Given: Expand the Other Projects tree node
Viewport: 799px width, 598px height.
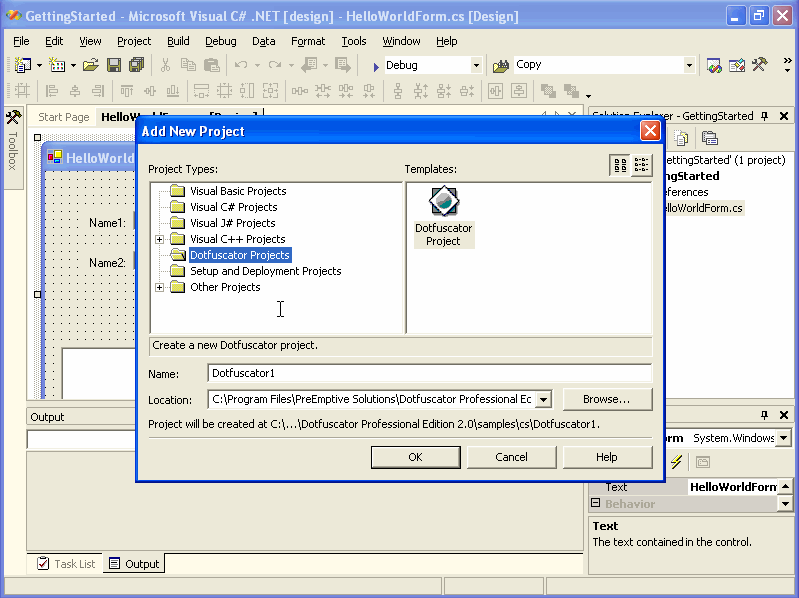Looking at the screenshot, I should pos(160,287).
